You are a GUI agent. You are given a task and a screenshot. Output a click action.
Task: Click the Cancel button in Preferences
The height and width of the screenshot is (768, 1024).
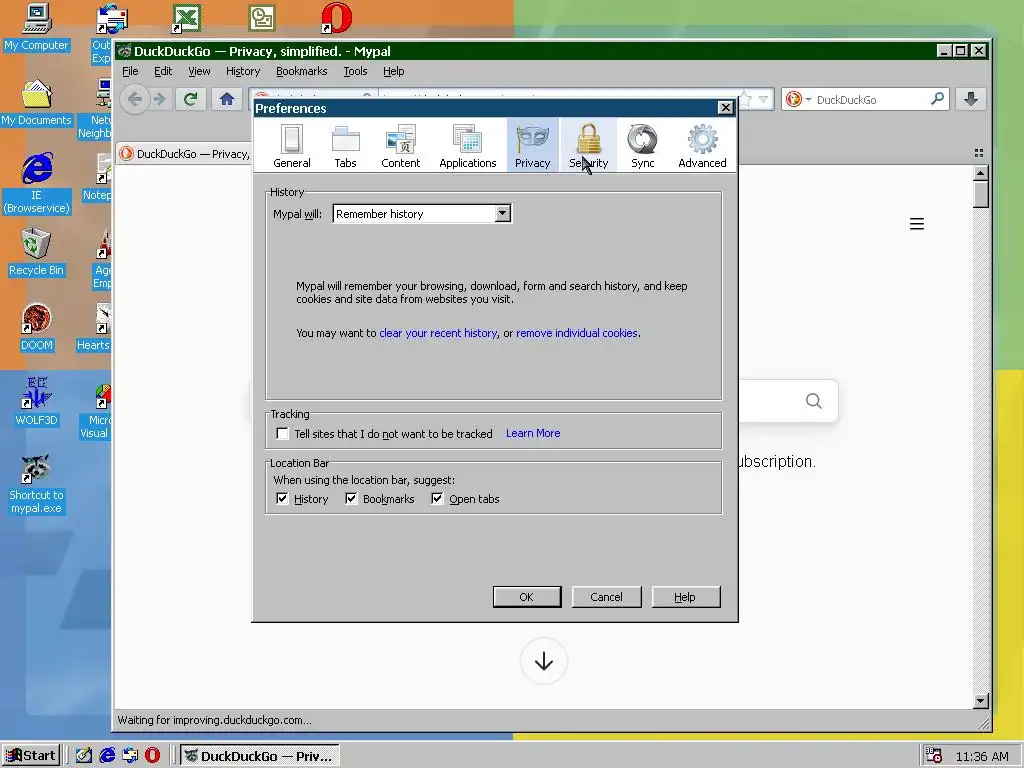[606, 597]
